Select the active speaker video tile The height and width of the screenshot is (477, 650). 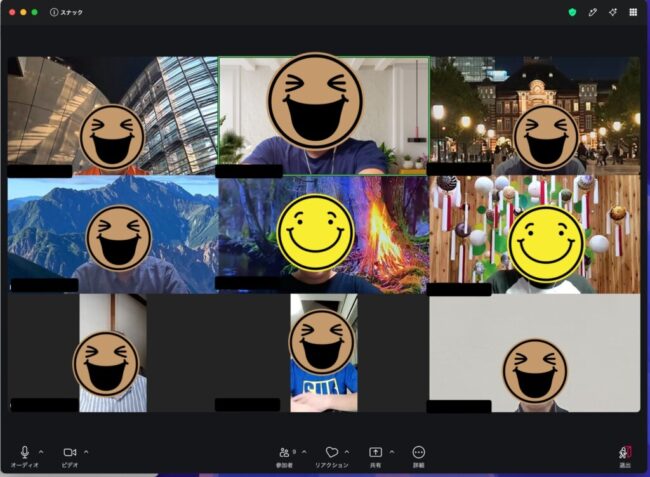324,116
